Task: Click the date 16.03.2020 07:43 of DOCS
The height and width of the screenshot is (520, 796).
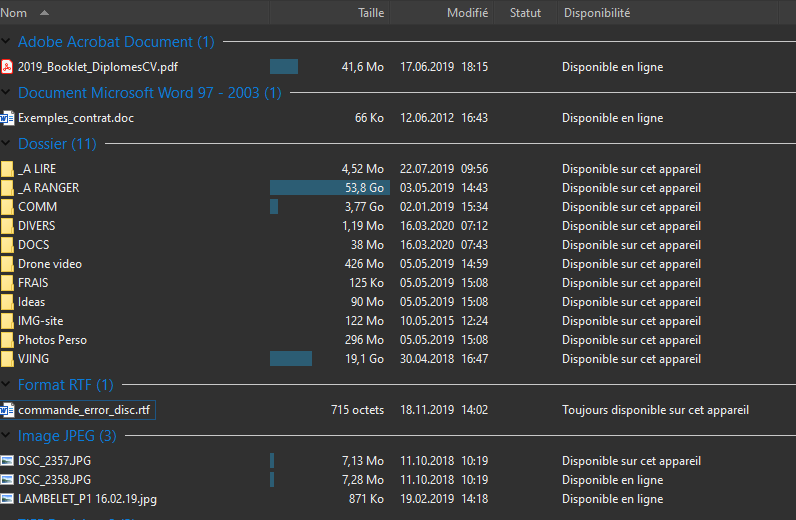Action: click(x=444, y=245)
